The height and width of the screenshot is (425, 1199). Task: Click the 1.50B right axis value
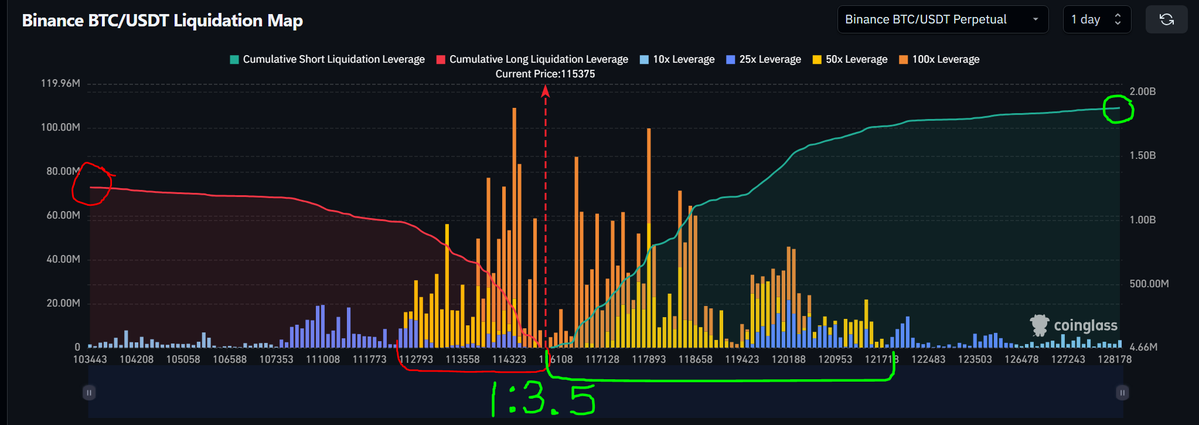[1142, 156]
